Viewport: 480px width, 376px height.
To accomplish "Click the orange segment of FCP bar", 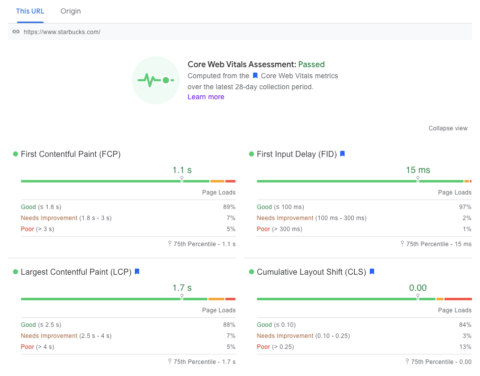I will coord(217,181).
